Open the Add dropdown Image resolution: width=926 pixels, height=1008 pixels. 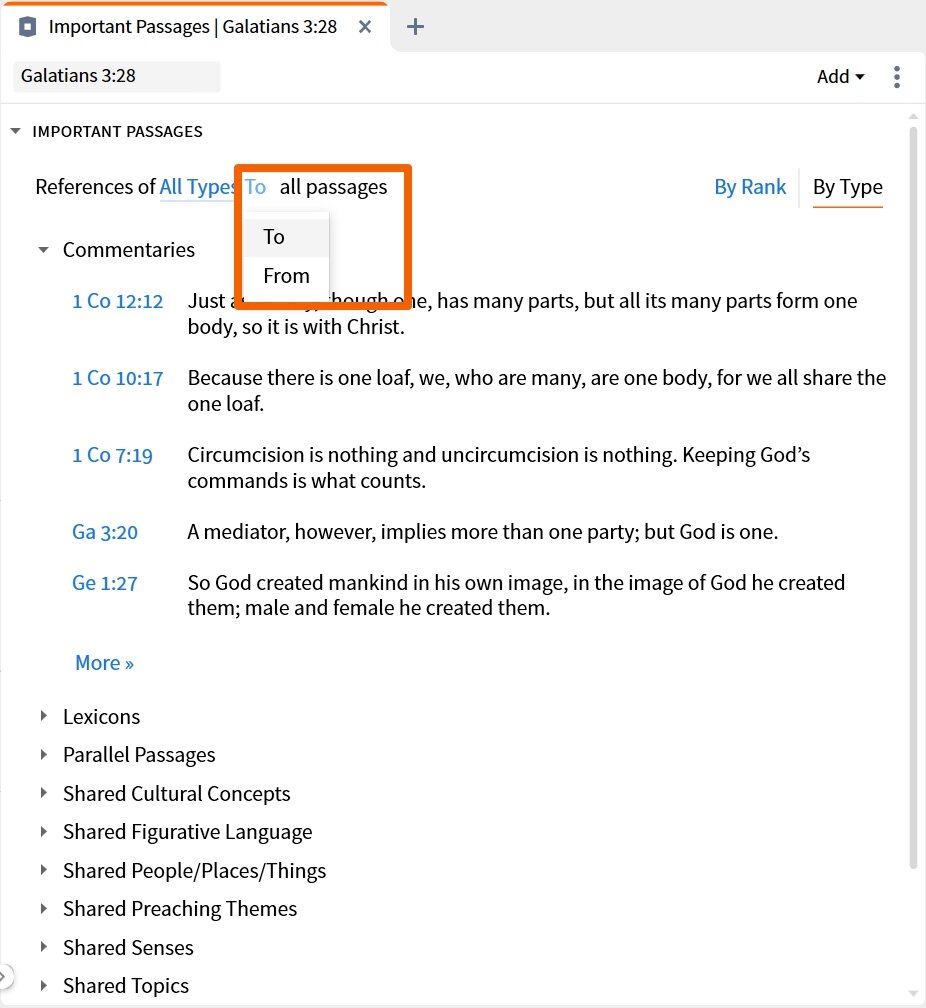[839, 76]
